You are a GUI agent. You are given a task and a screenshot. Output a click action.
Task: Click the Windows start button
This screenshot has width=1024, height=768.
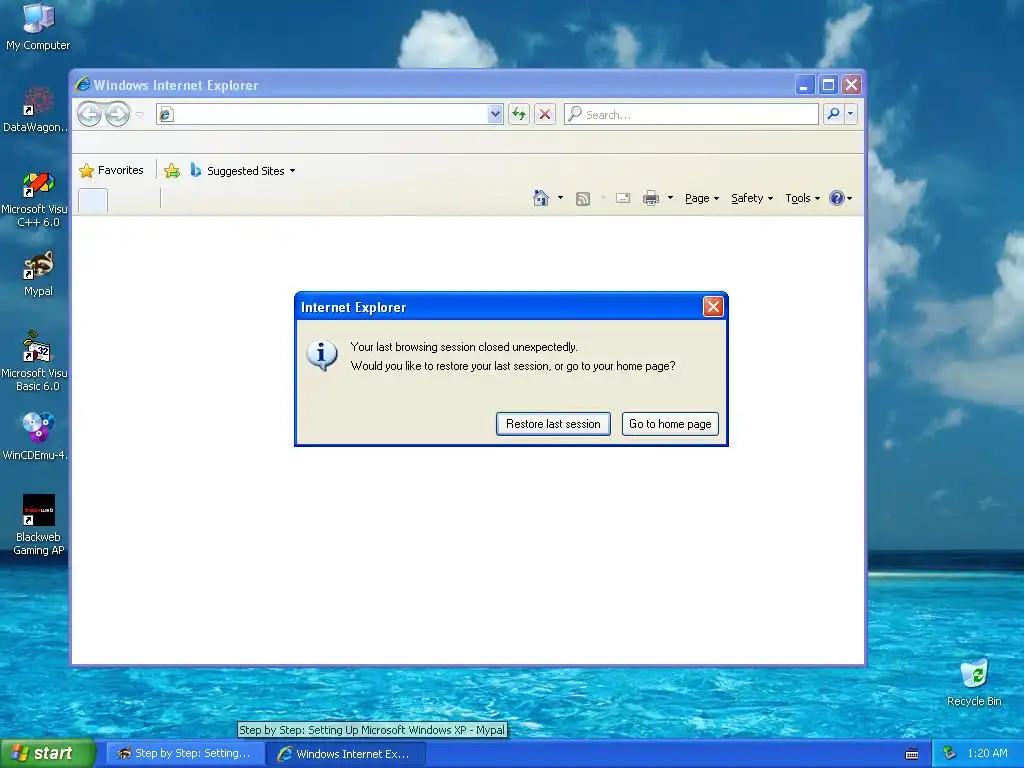(x=47, y=753)
